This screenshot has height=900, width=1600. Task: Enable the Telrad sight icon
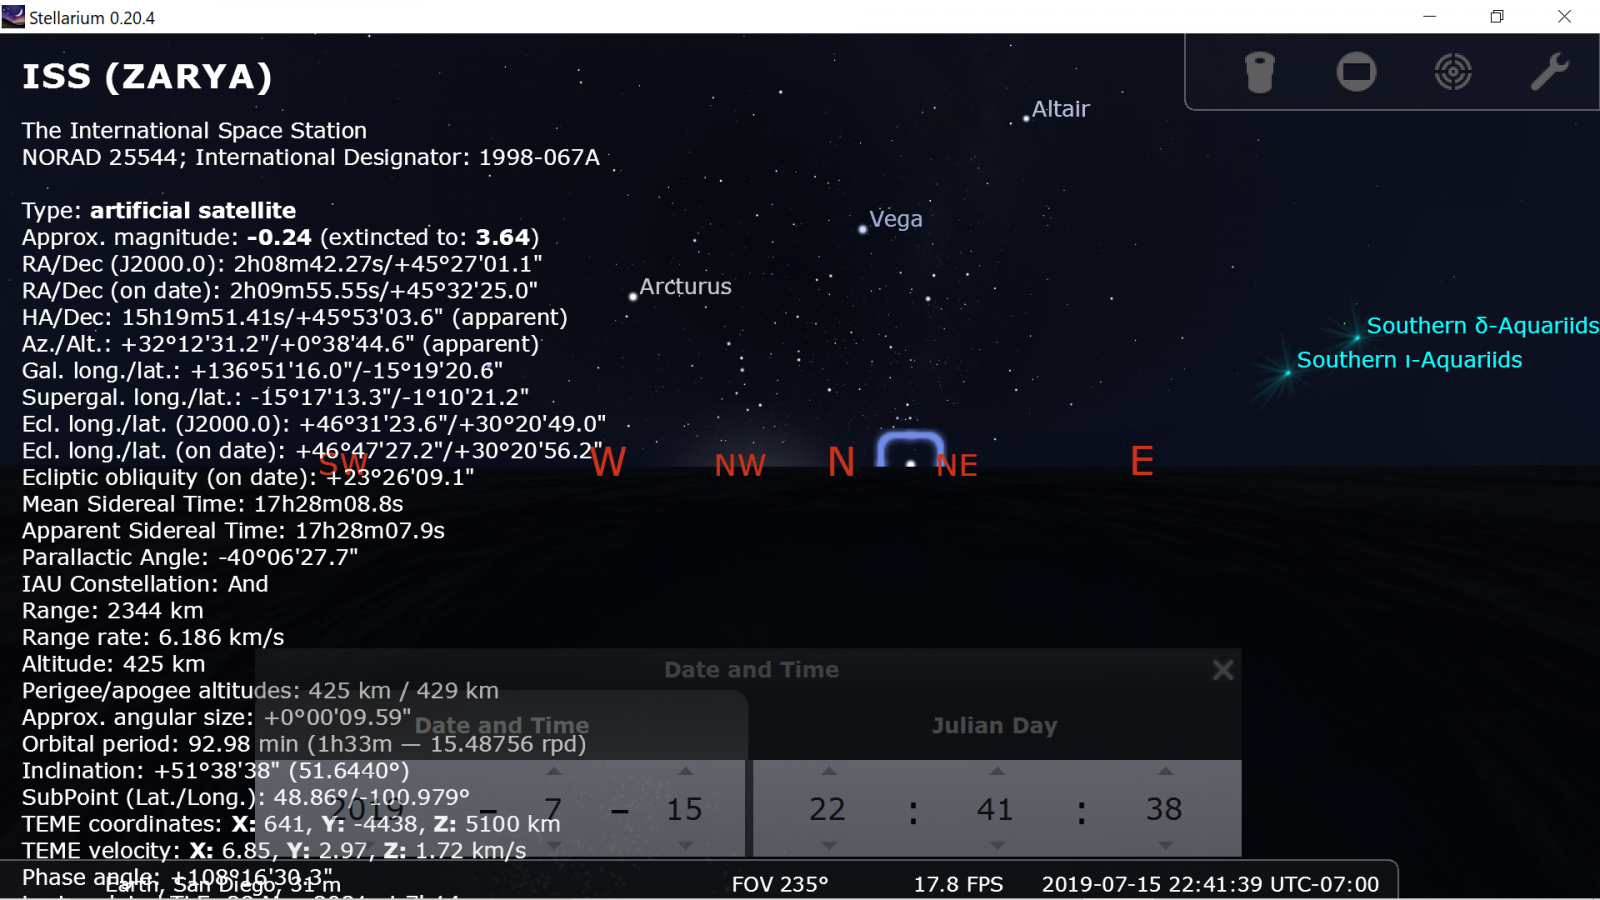click(x=1452, y=72)
